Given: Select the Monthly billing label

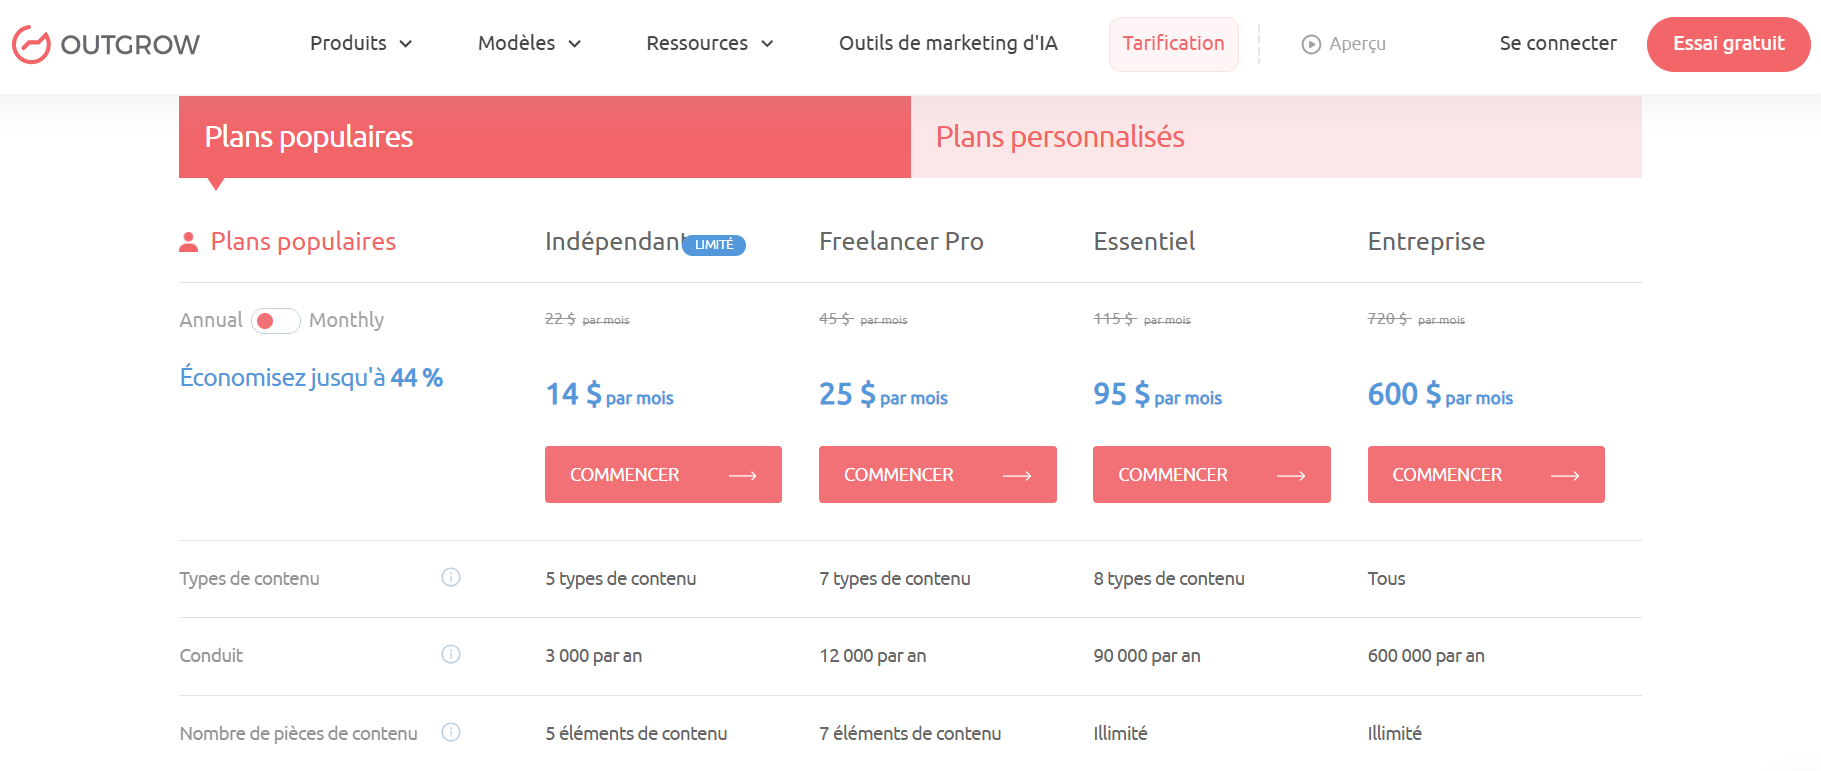Looking at the screenshot, I should [346, 320].
